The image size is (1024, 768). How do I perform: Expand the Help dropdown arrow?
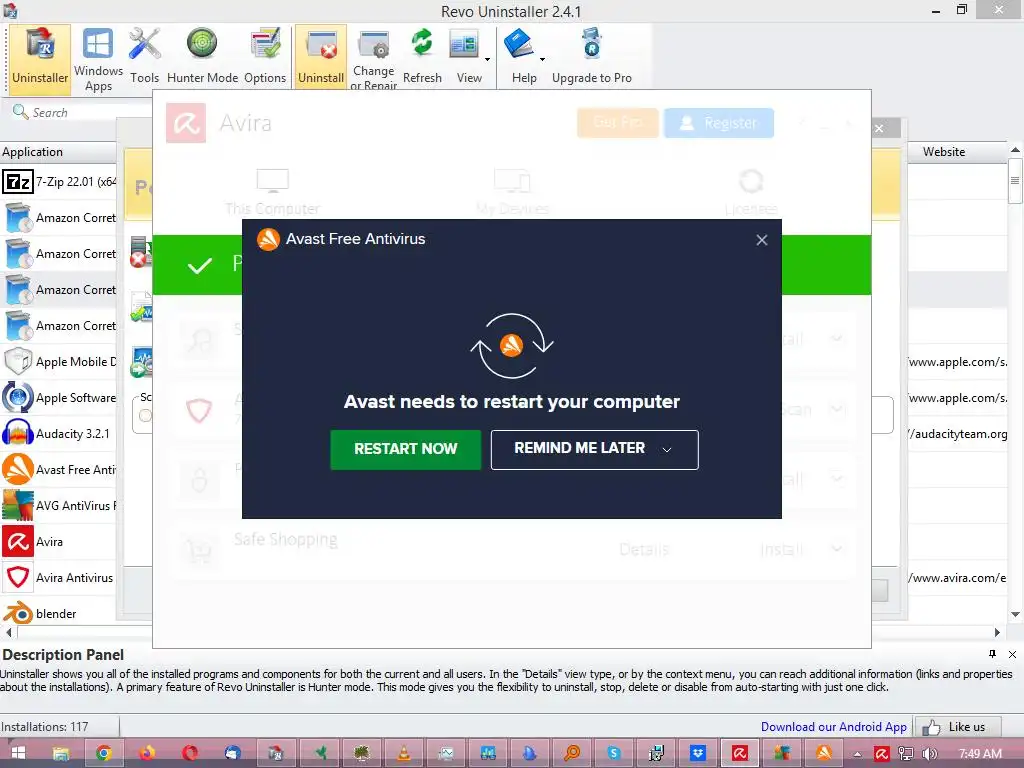[542, 59]
